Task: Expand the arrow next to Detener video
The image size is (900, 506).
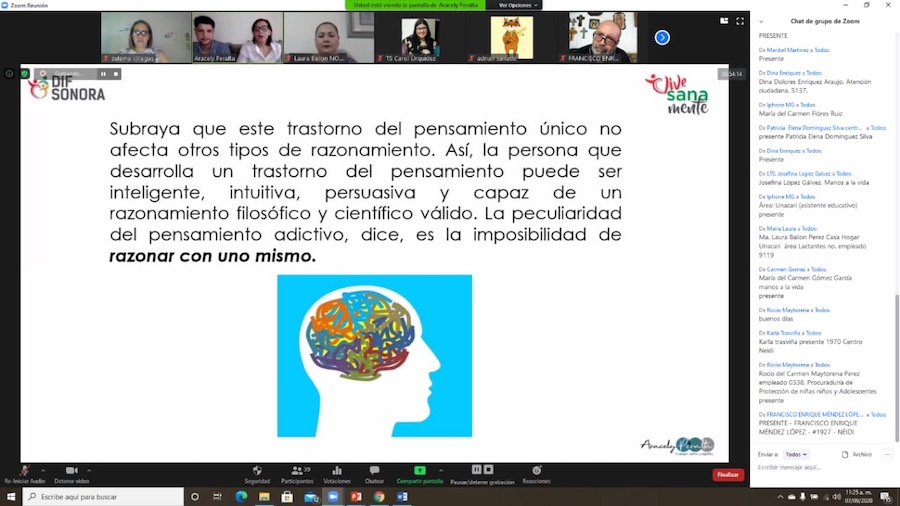Action: pos(90,469)
